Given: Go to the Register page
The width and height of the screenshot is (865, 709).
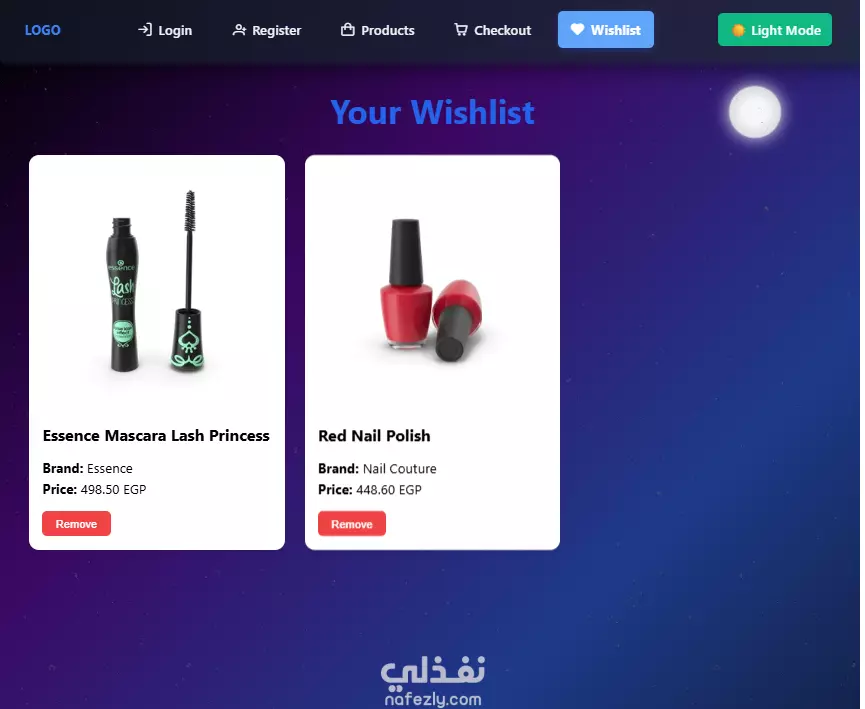Looking at the screenshot, I should point(267,30).
